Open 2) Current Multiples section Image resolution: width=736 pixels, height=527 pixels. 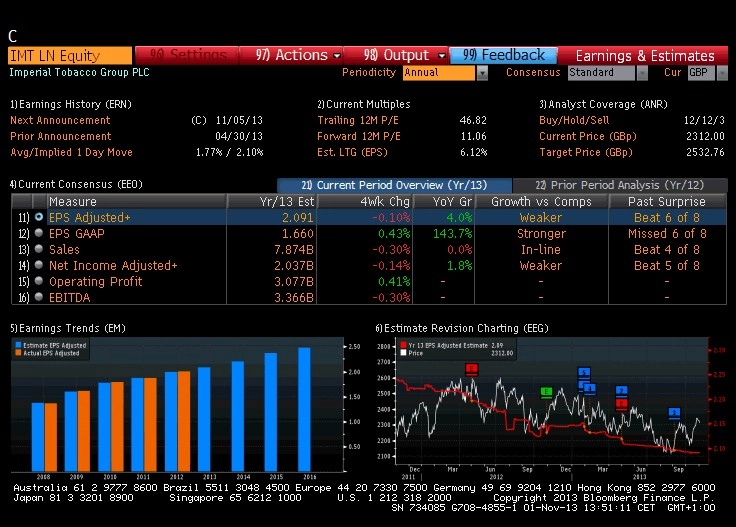point(364,104)
